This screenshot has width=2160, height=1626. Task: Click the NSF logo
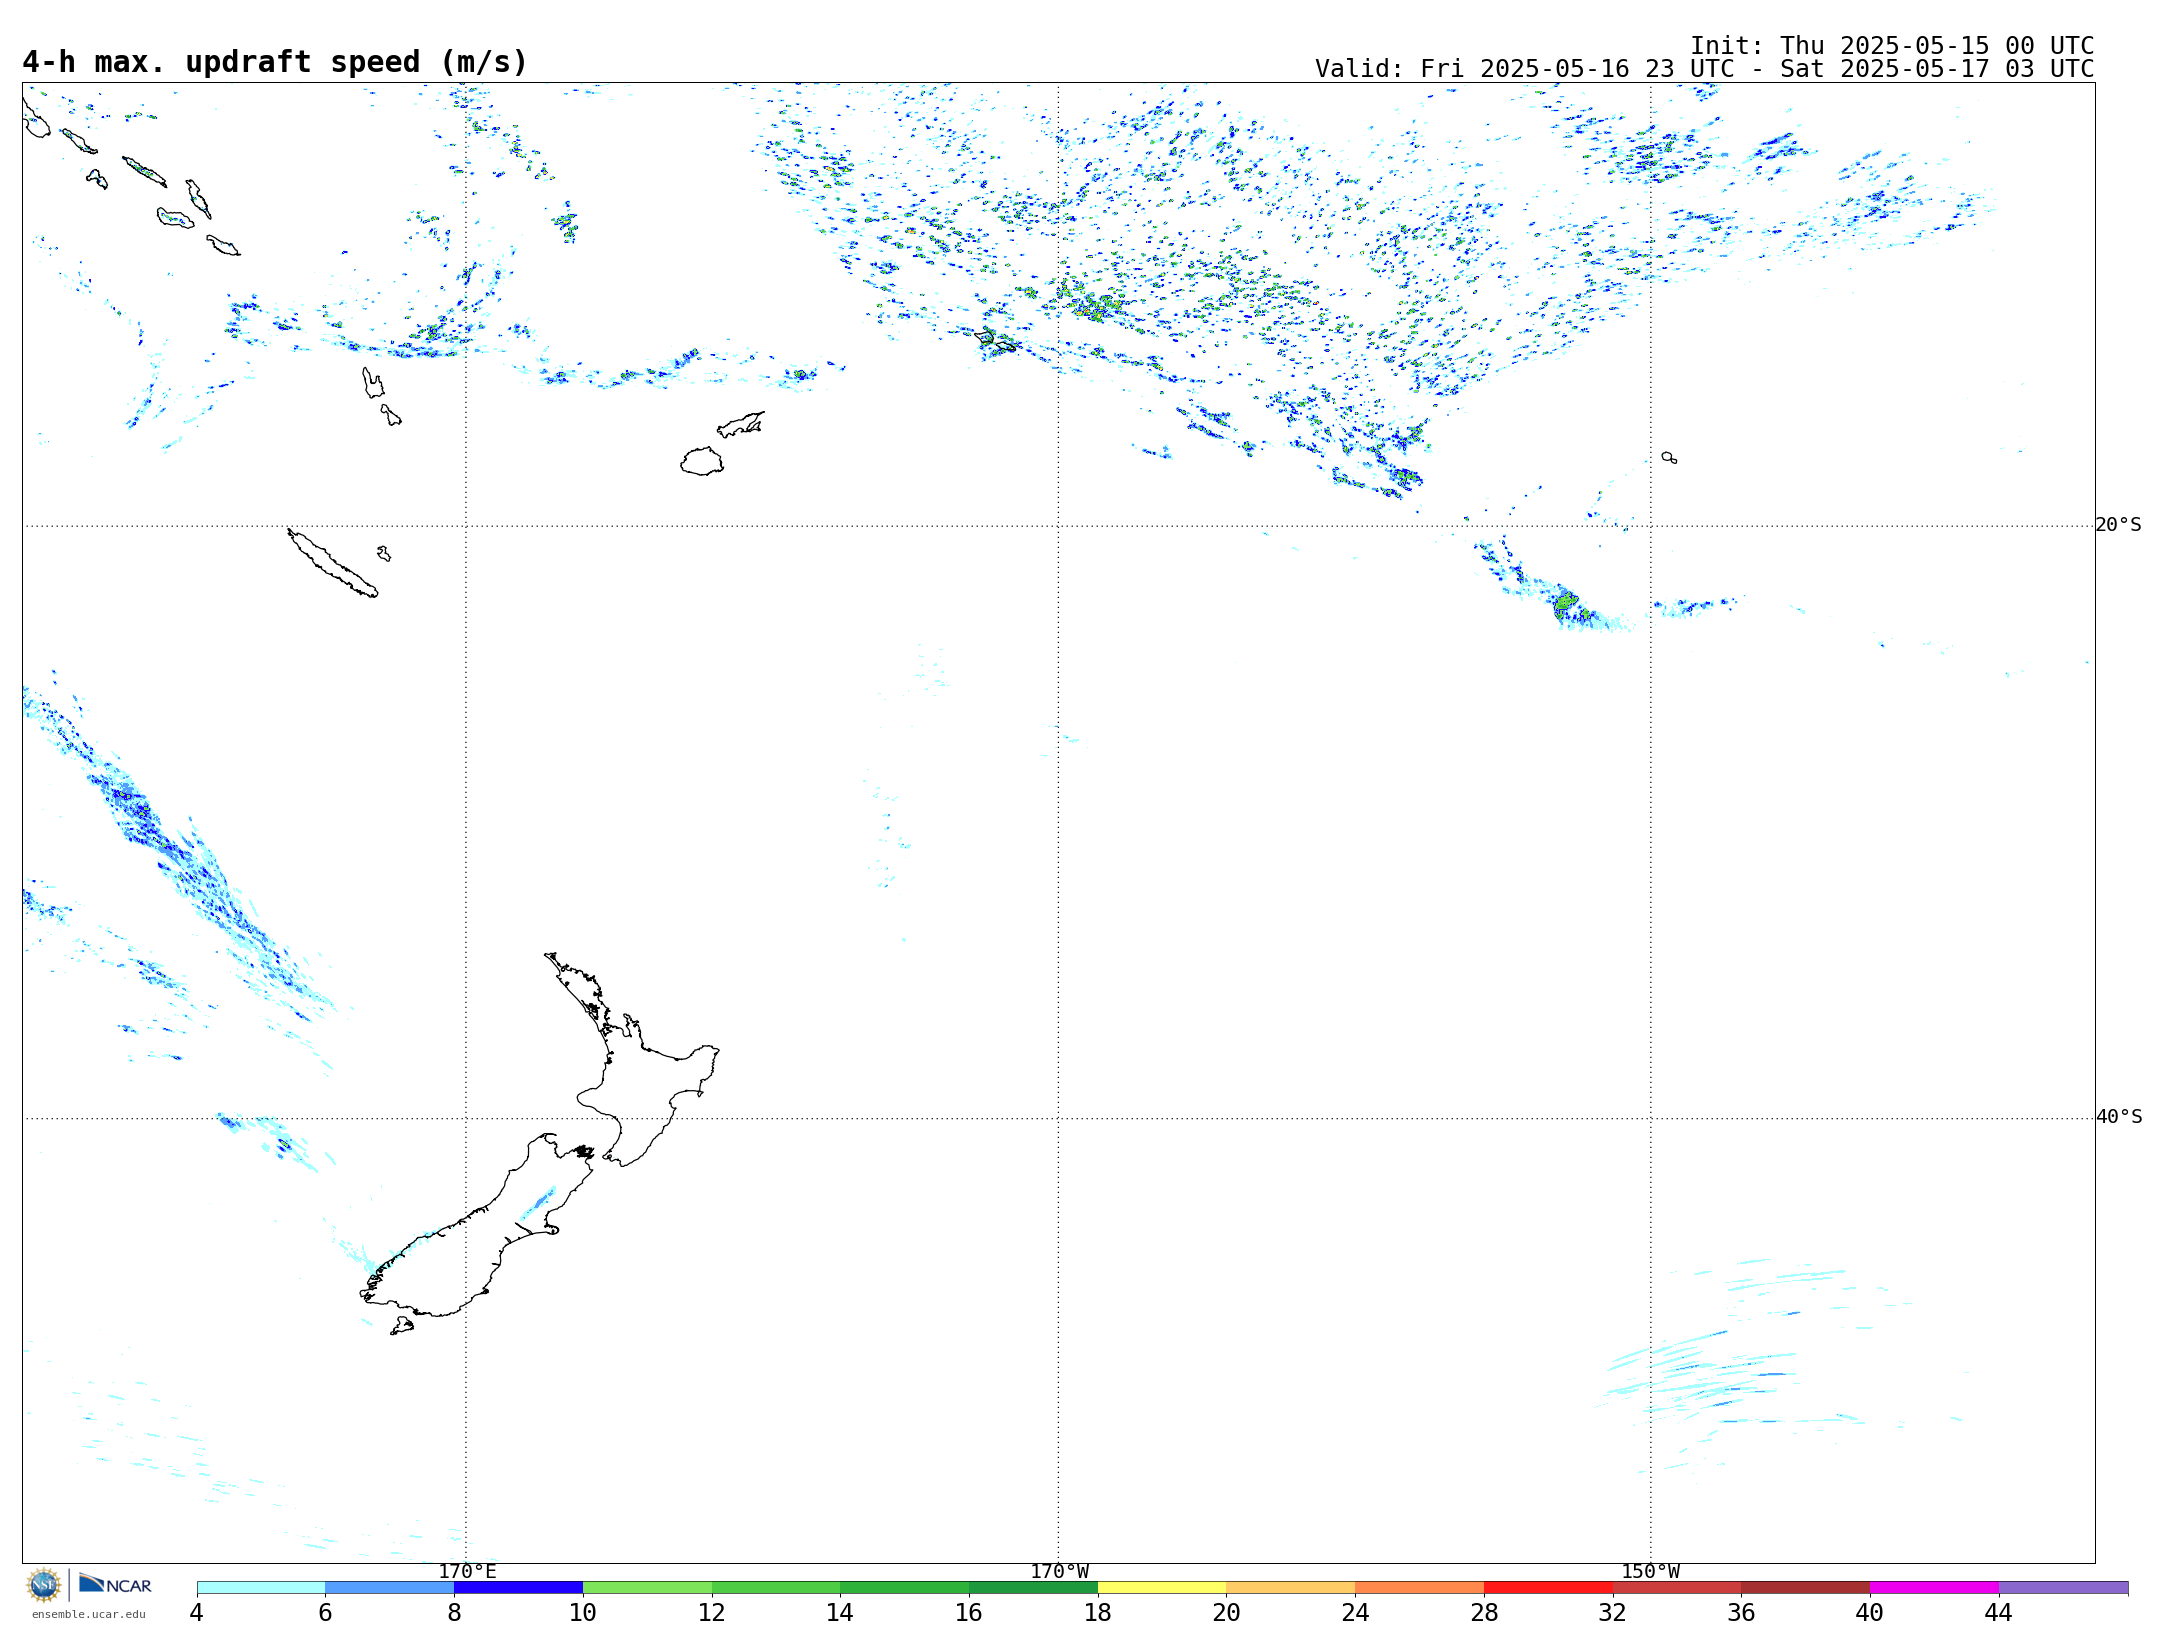(x=44, y=1585)
